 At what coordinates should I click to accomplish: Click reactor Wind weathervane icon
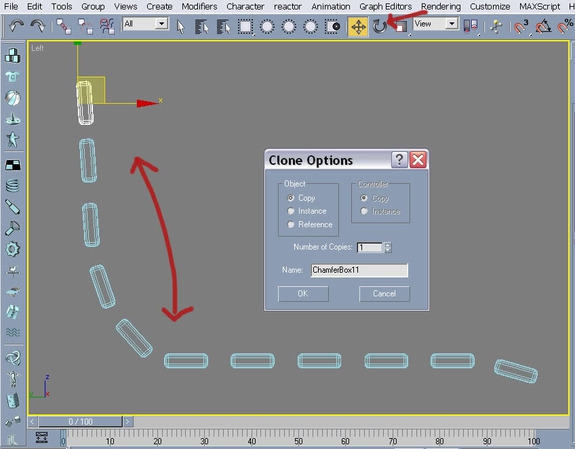[12, 271]
